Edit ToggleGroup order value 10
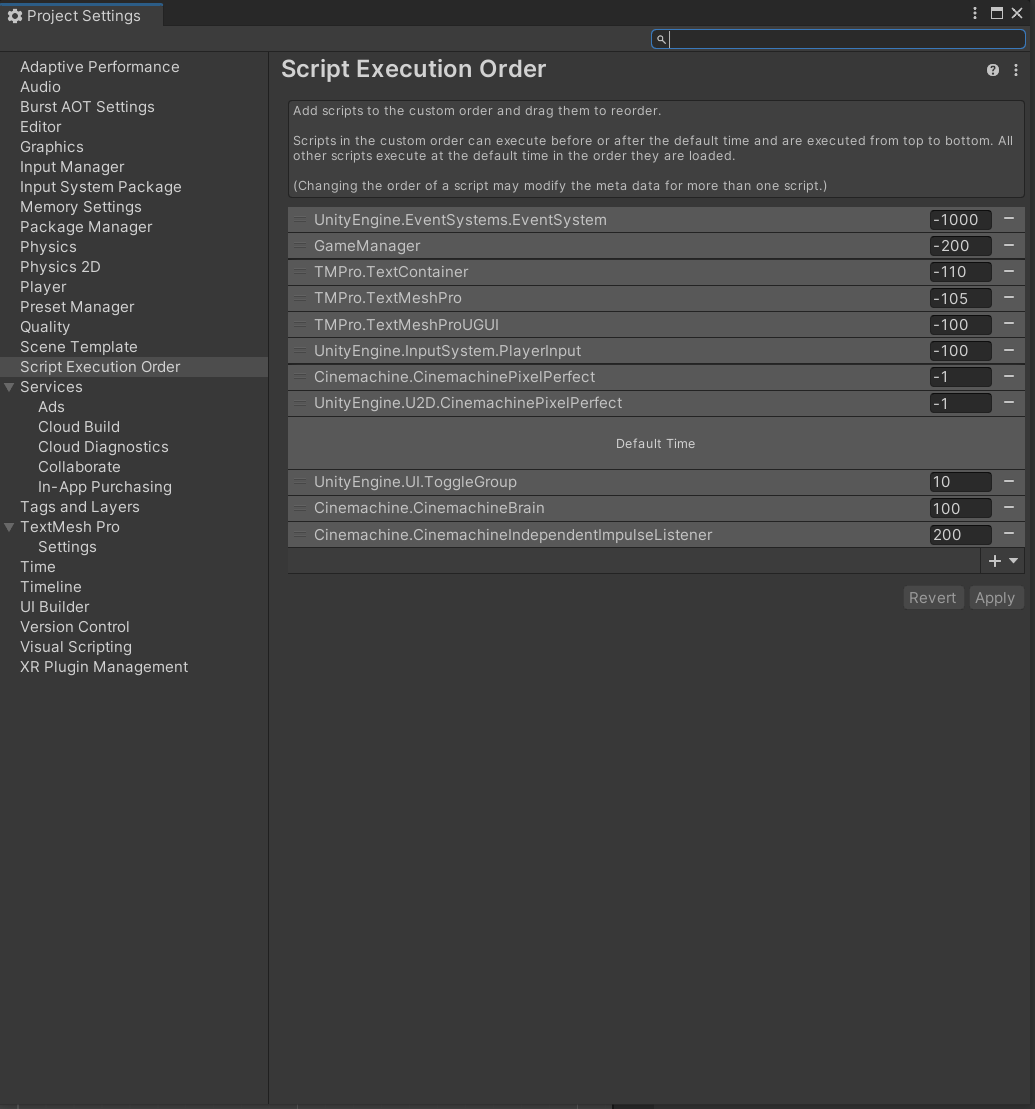The width and height of the screenshot is (1035, 1109). (x=960, y=482)
